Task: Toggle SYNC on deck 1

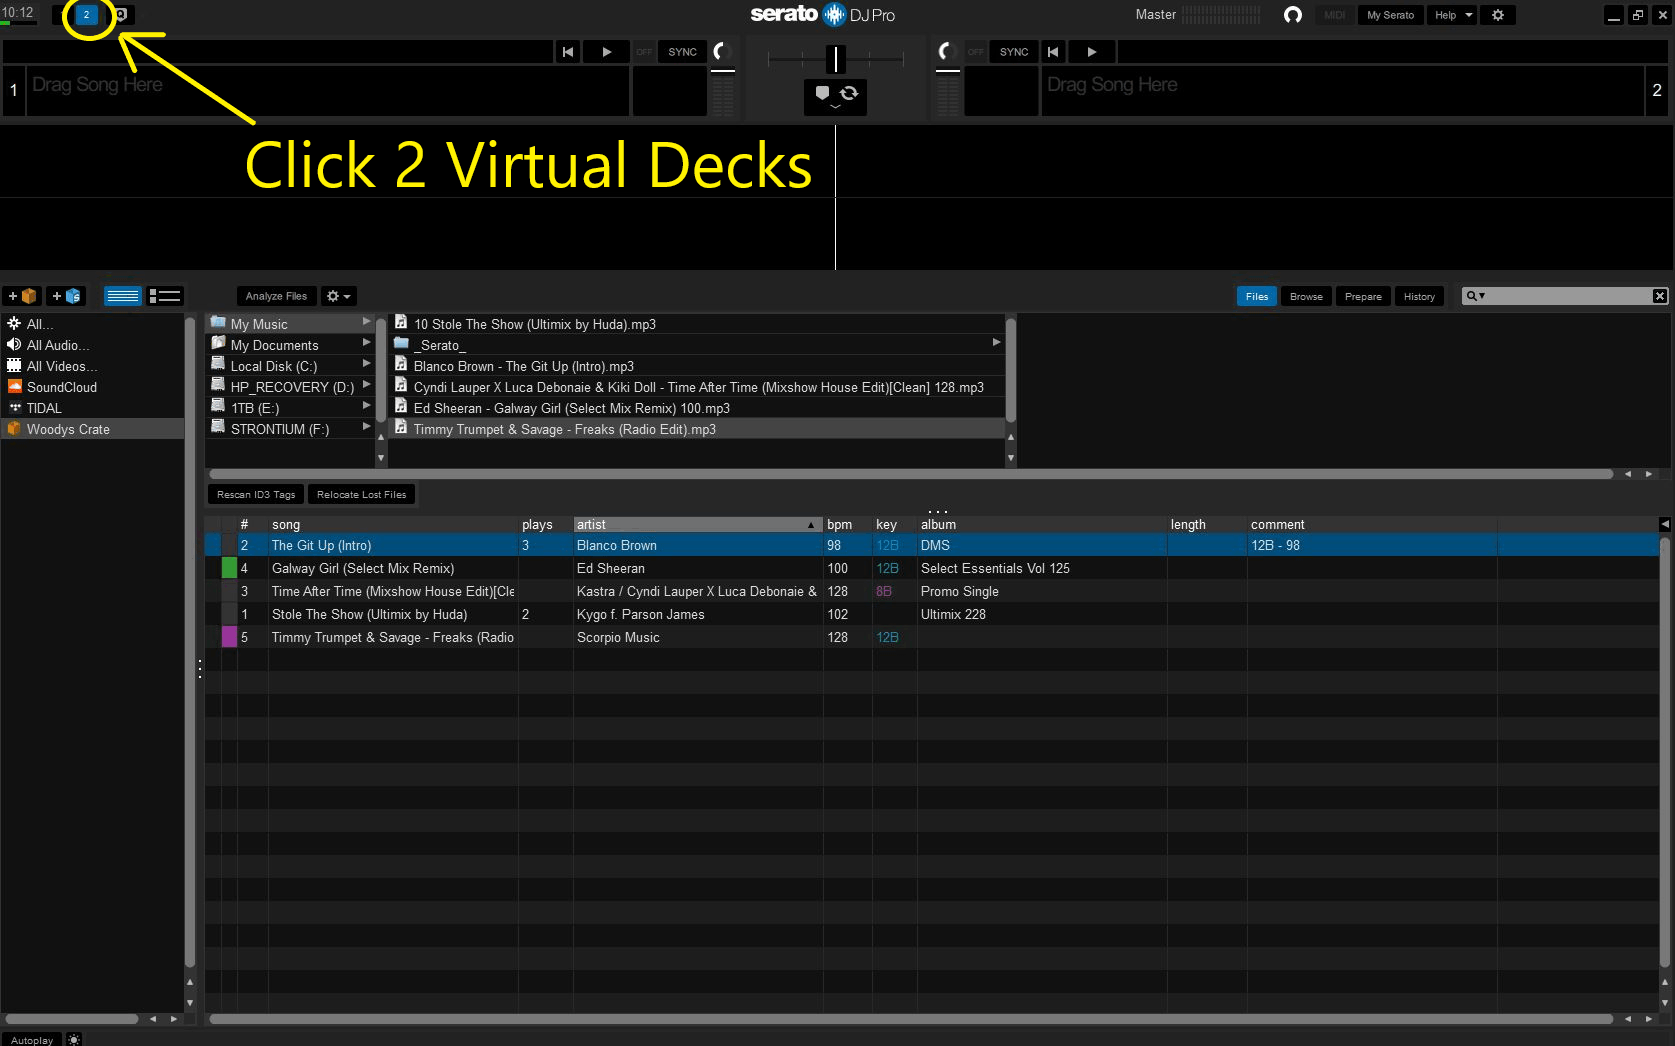Action: 682,52
